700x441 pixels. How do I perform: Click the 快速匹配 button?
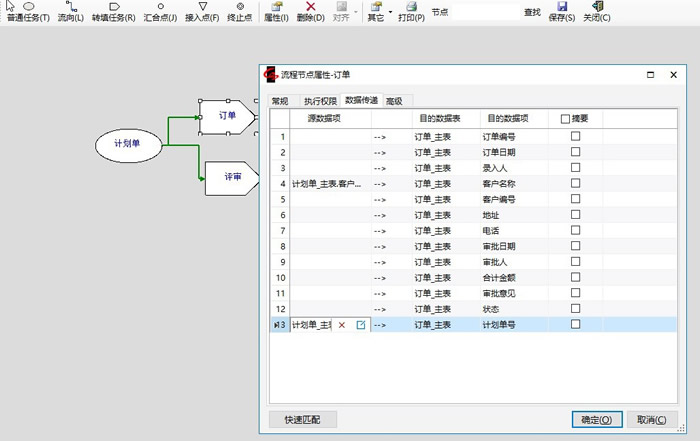pyautogui.click(x=303, y=419)
